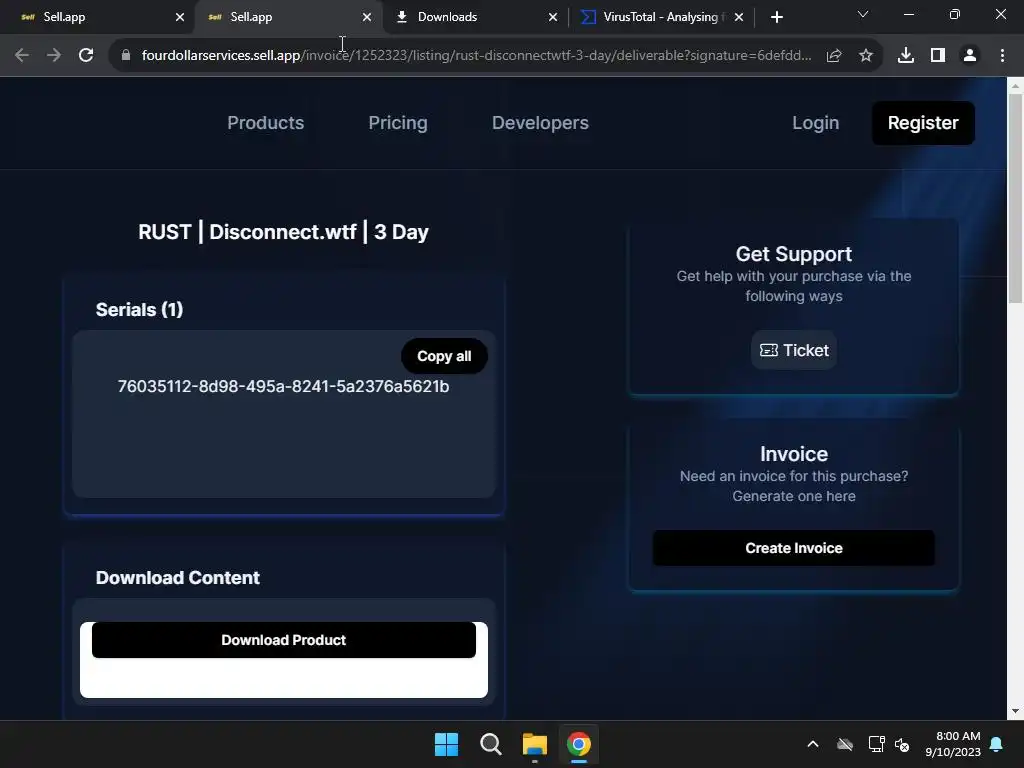This screenshot has width=1024, height=768.
Task: Click the Register button
Action: [x=923, y=123]
